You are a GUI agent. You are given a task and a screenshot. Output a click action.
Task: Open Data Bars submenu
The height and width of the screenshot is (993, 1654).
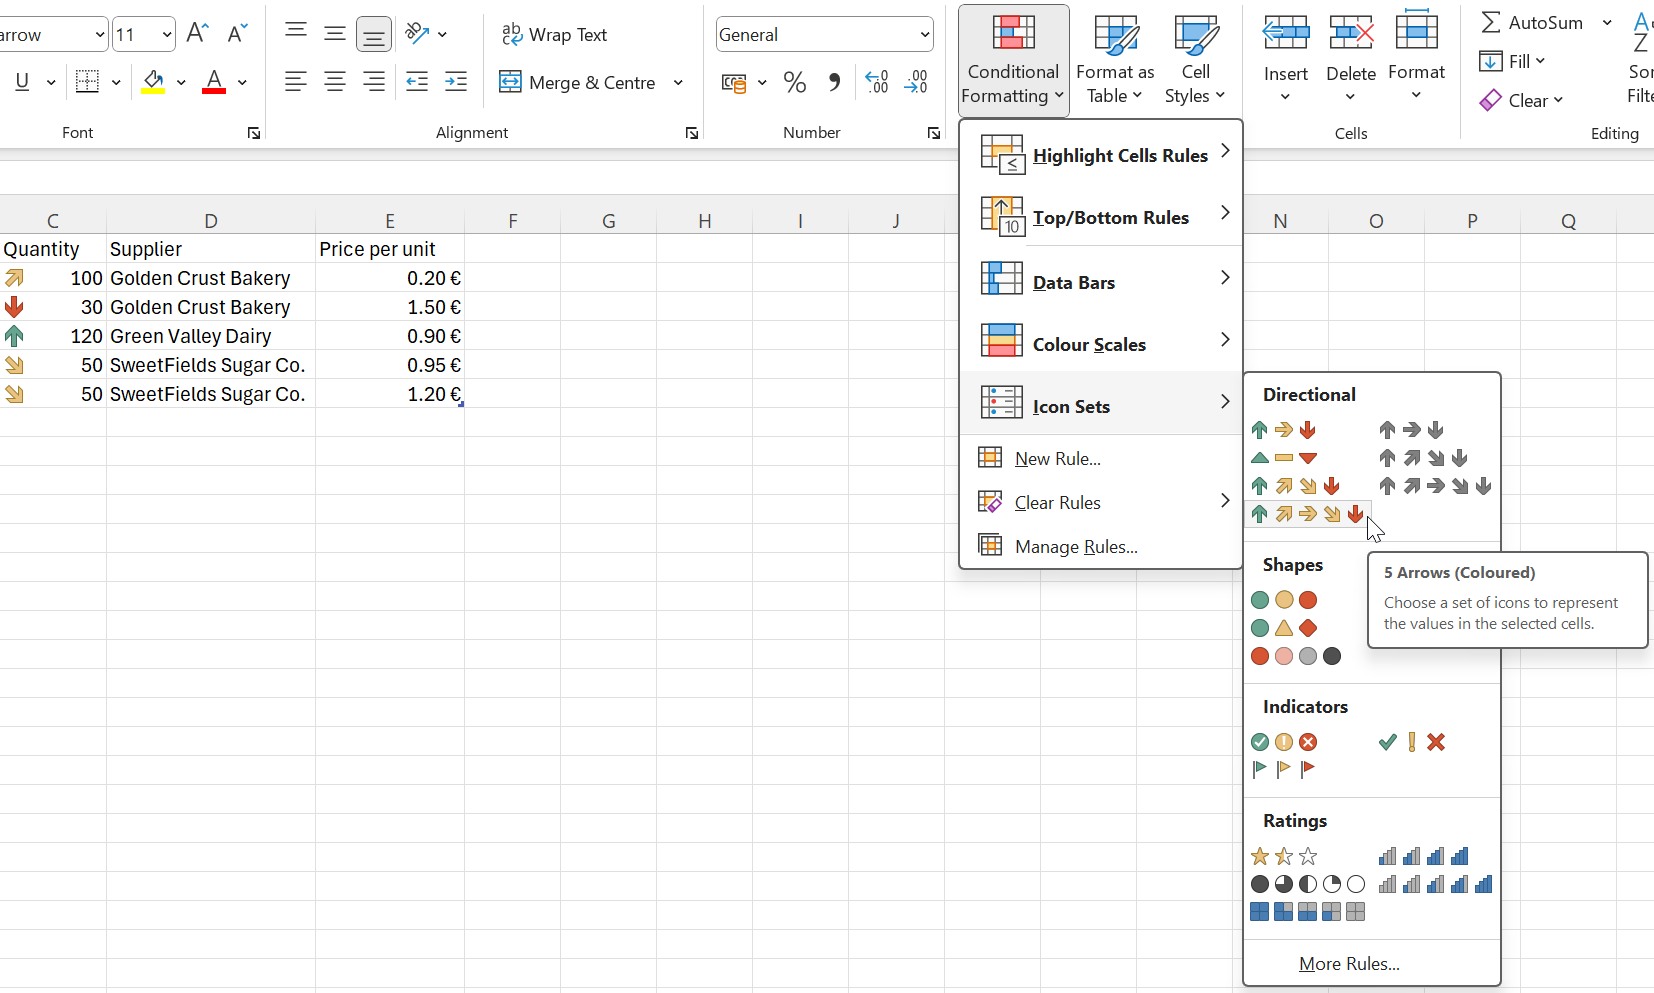tap(1101, 282)
